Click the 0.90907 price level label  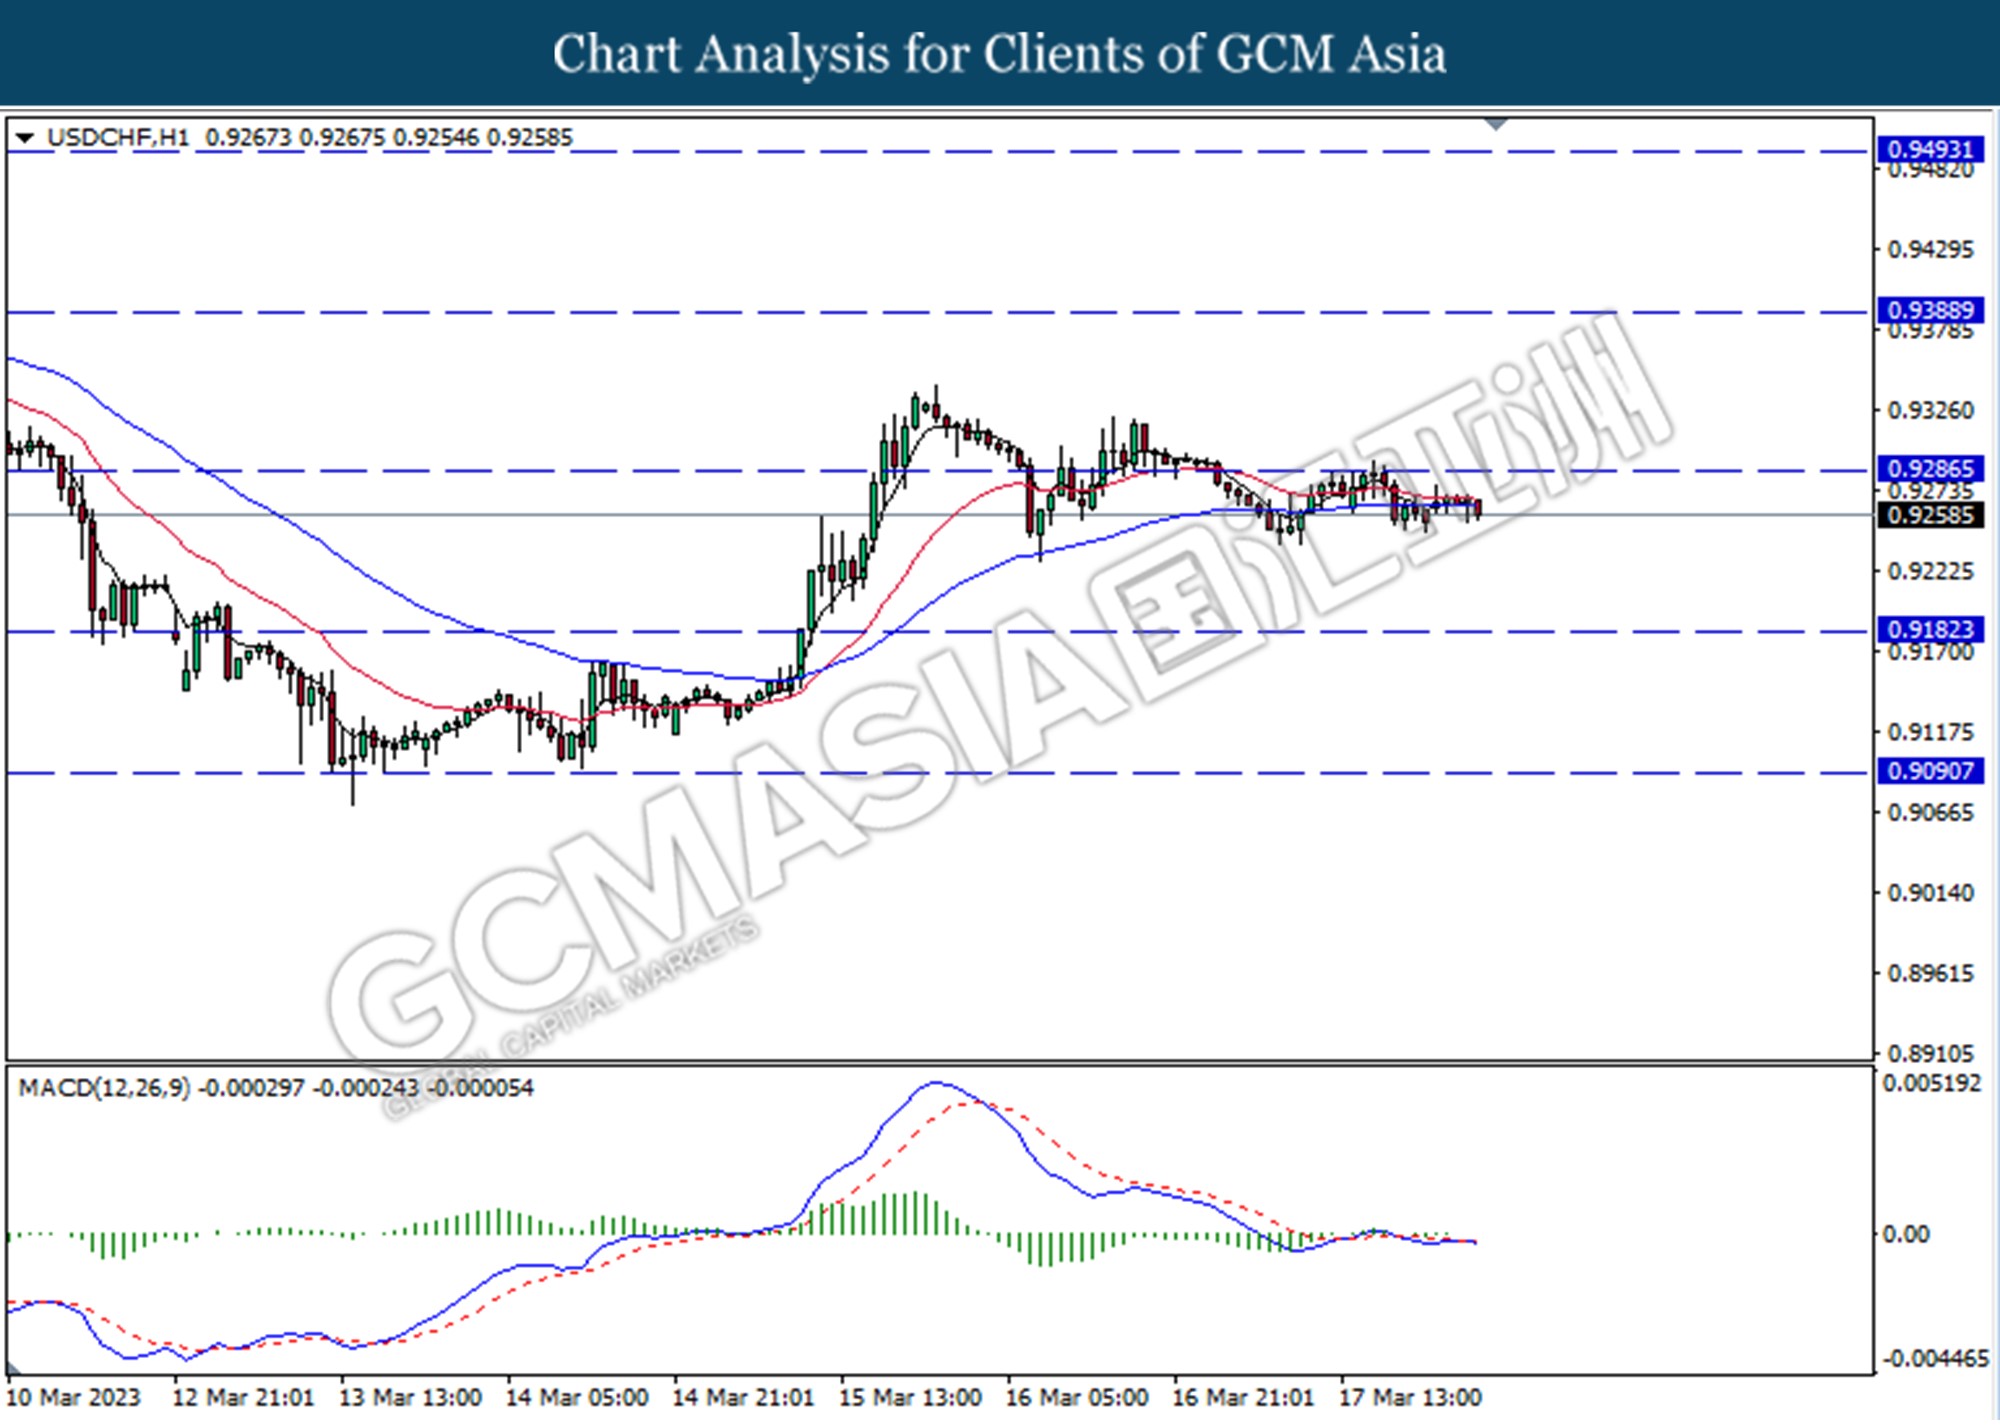click(1930, 771)
